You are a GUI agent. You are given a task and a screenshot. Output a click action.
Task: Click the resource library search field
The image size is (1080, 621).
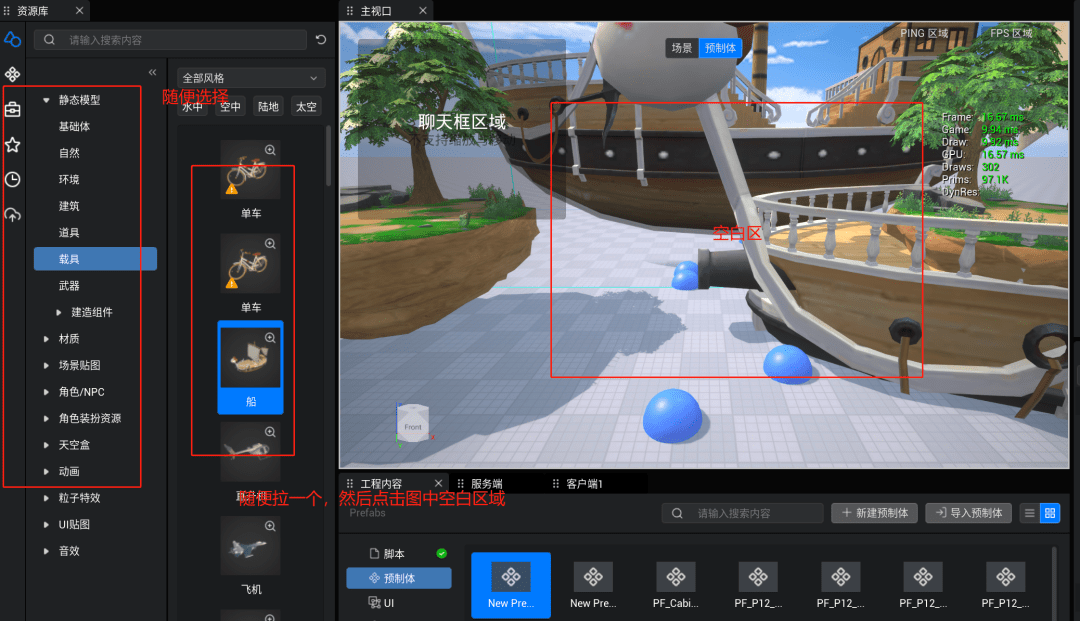click(x=170, y=40)
